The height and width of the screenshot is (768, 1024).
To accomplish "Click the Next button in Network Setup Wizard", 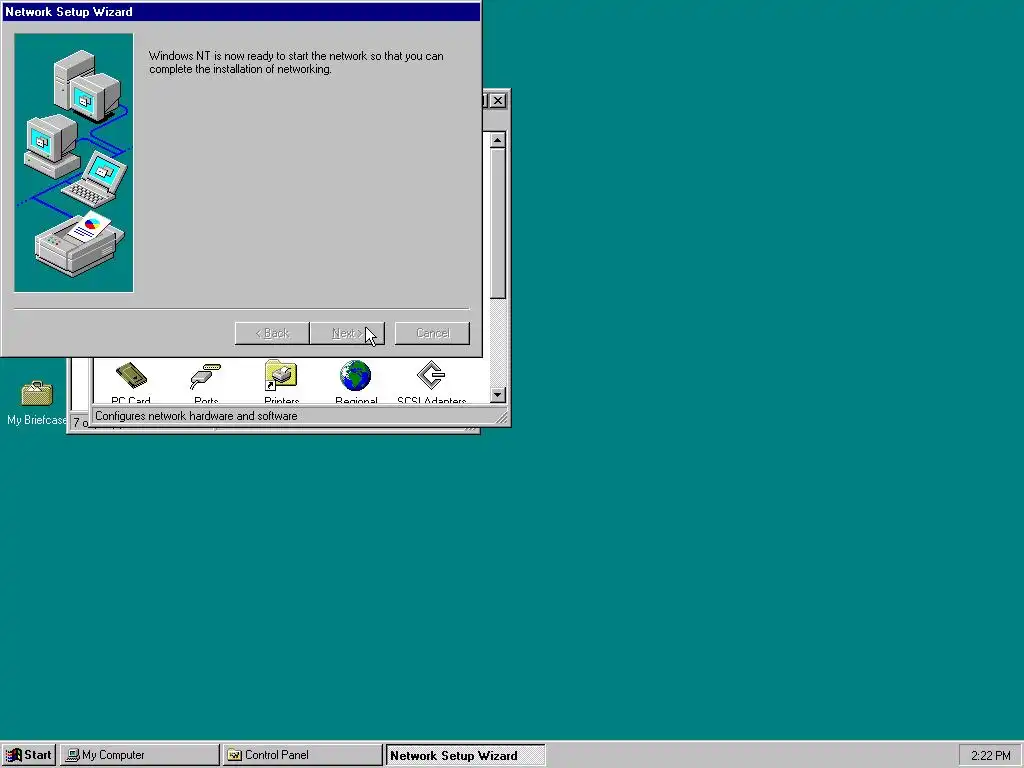I will [347, 333].
